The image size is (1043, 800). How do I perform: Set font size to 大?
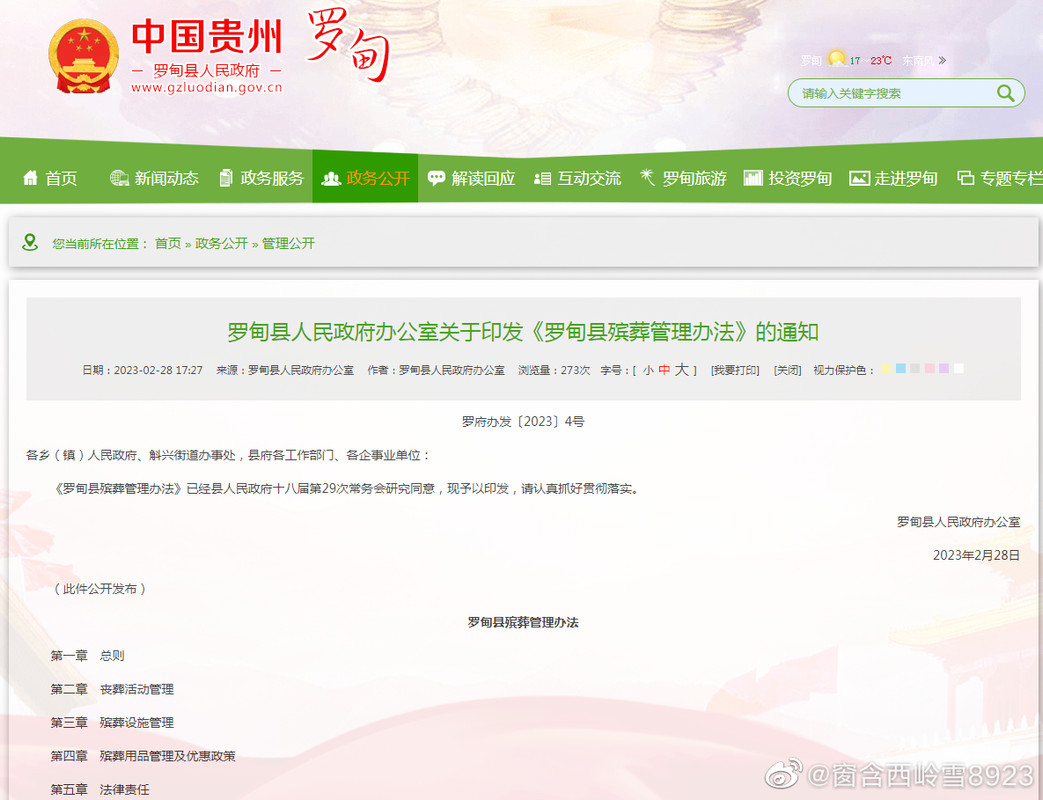(x=681, y=370)
